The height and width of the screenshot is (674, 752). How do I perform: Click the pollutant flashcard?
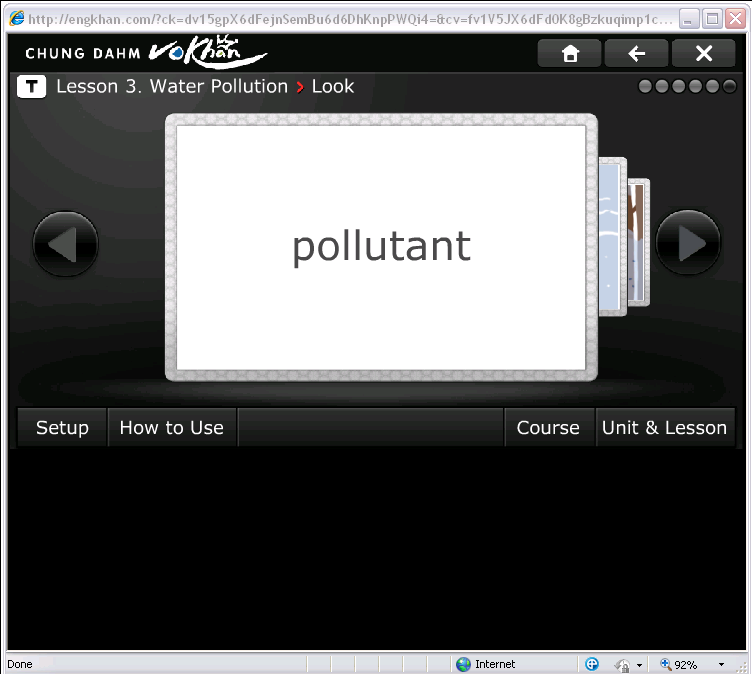click(x=381, y=248)
